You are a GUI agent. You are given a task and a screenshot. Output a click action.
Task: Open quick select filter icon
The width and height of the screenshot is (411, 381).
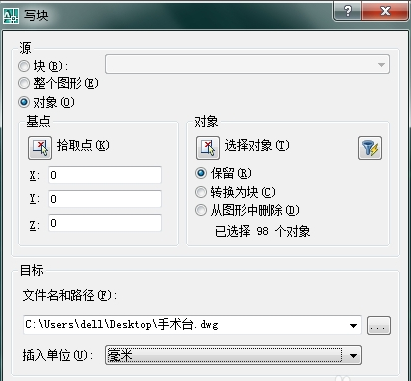[x=370, y=148]
